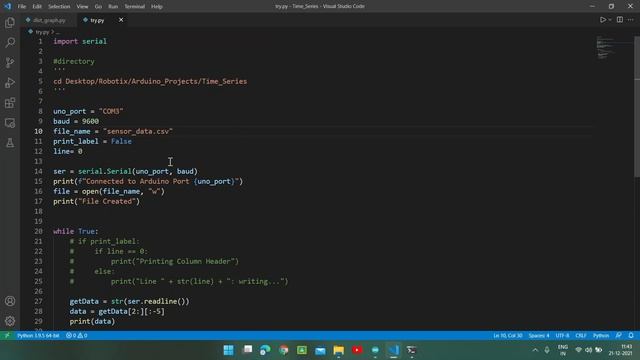Click the data = getData[2:][:-5] line

(x=117, y=311)
